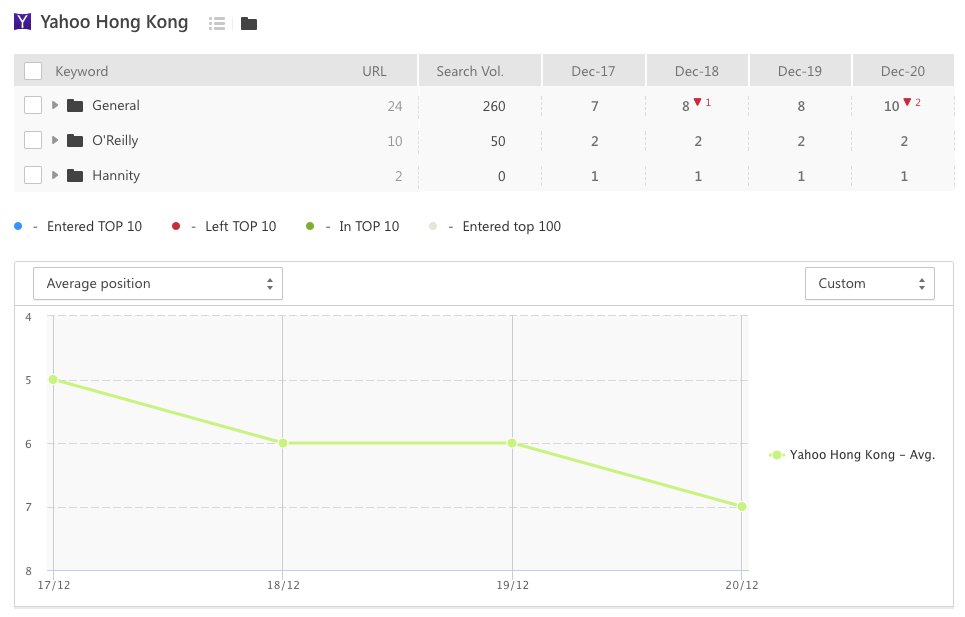Click red down arrow in General Dec-18
Image resolution: width=965 pixels, height=617 pixels.
697,102
